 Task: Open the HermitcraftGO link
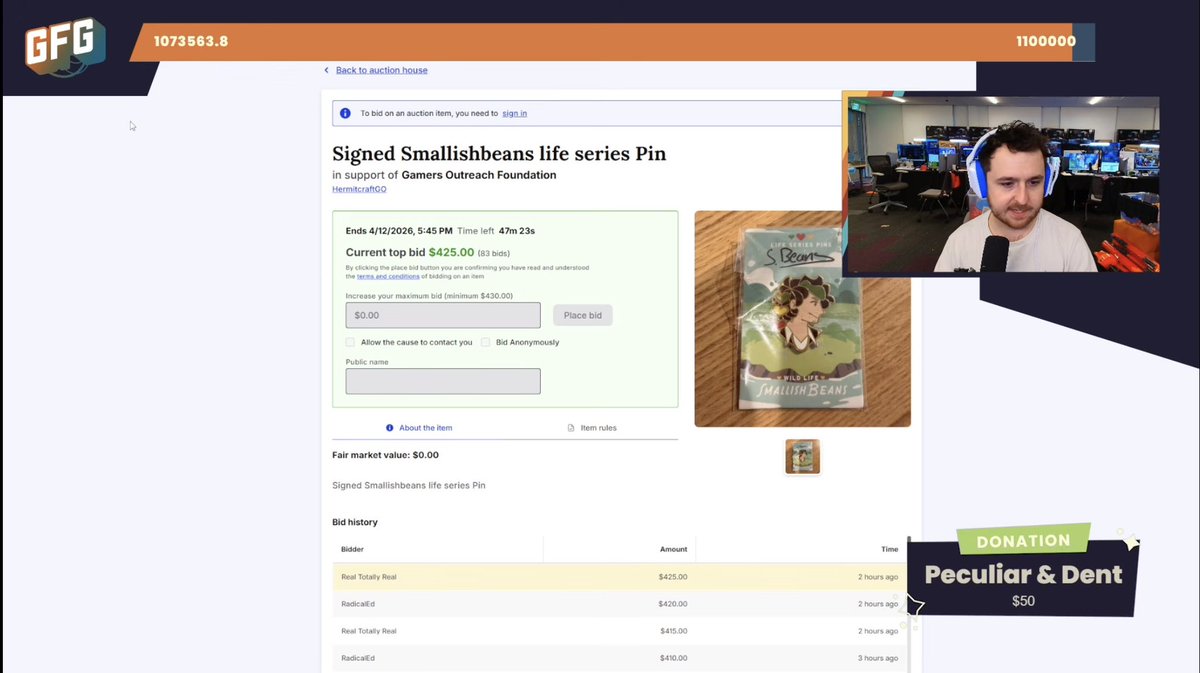tap(359, 189)
